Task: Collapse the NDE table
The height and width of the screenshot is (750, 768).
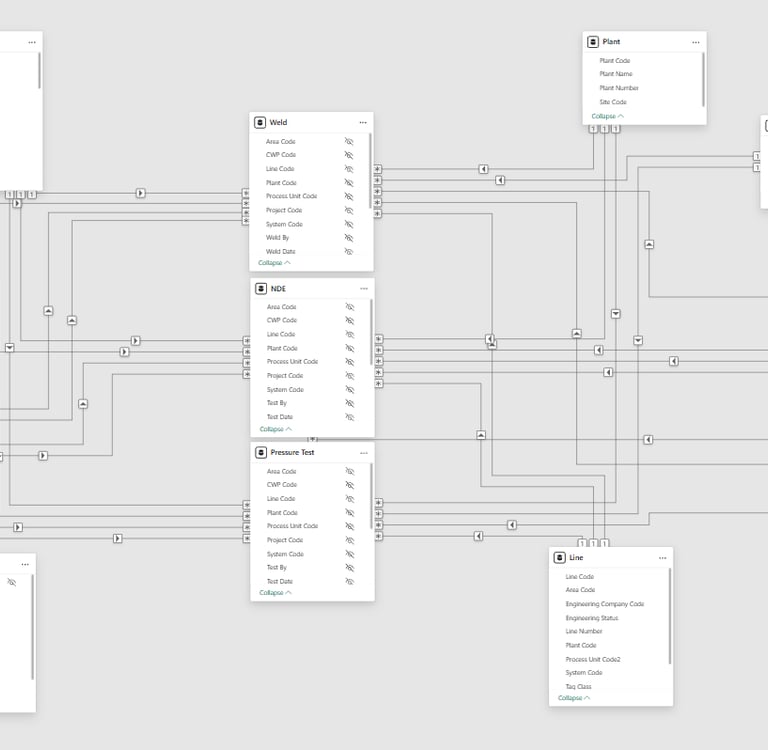Action: click(275, 429)
